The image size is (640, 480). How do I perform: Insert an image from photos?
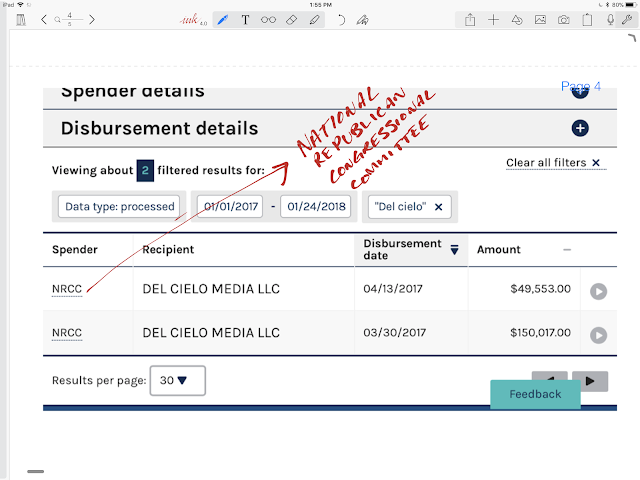tap(540, 20)
